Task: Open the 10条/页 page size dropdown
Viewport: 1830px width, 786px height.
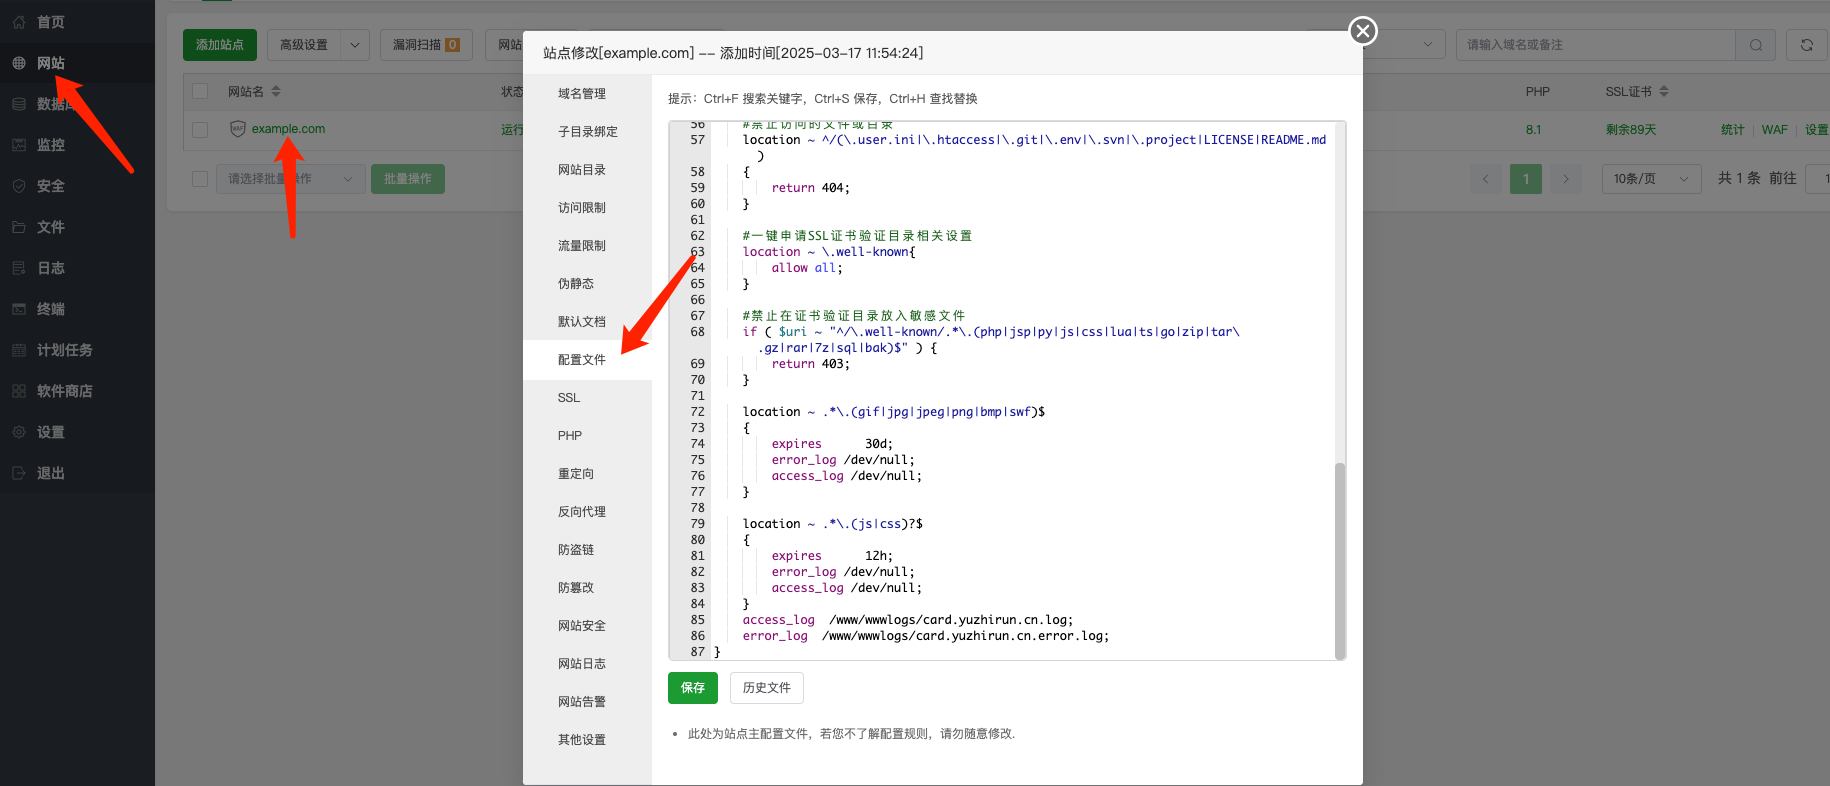Action: coord(1651,179)
